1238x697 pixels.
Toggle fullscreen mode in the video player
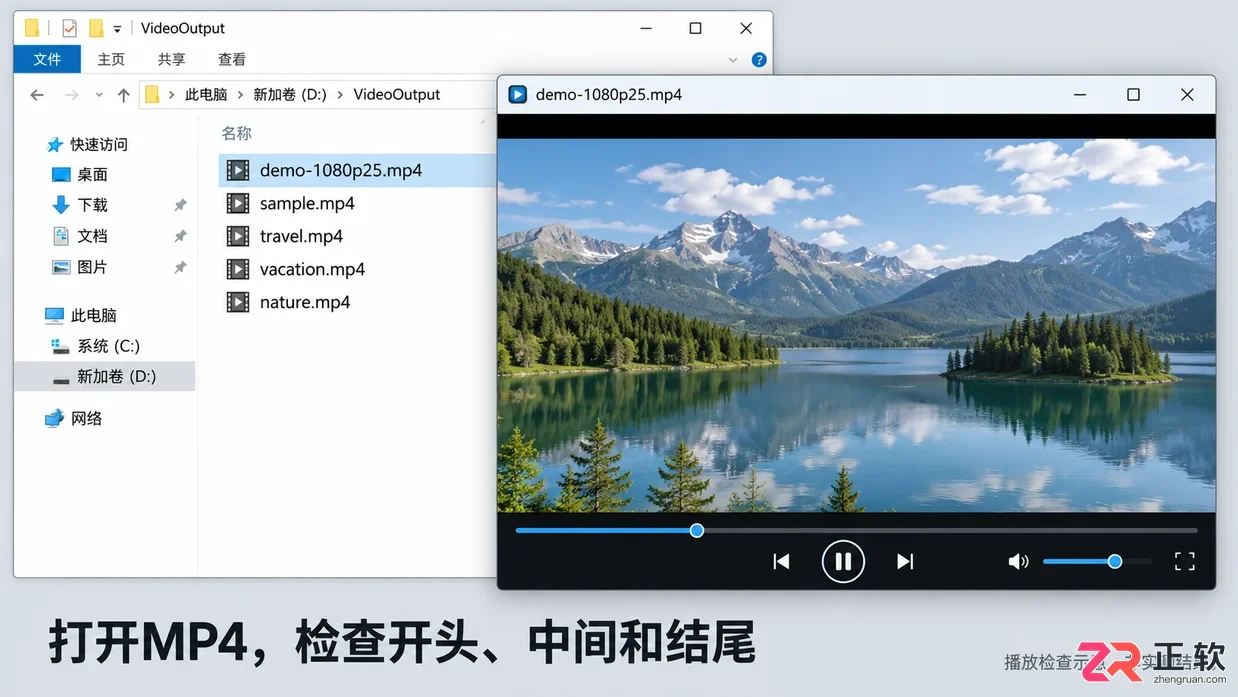click(x=1184, y=561)
